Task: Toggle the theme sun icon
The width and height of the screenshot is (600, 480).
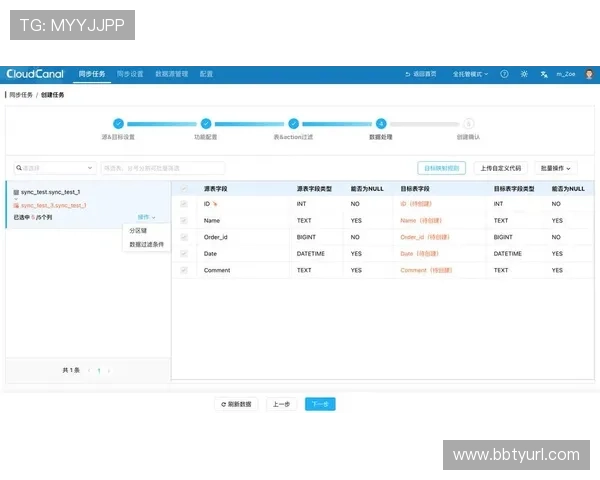Action: [x=524, y=74]
